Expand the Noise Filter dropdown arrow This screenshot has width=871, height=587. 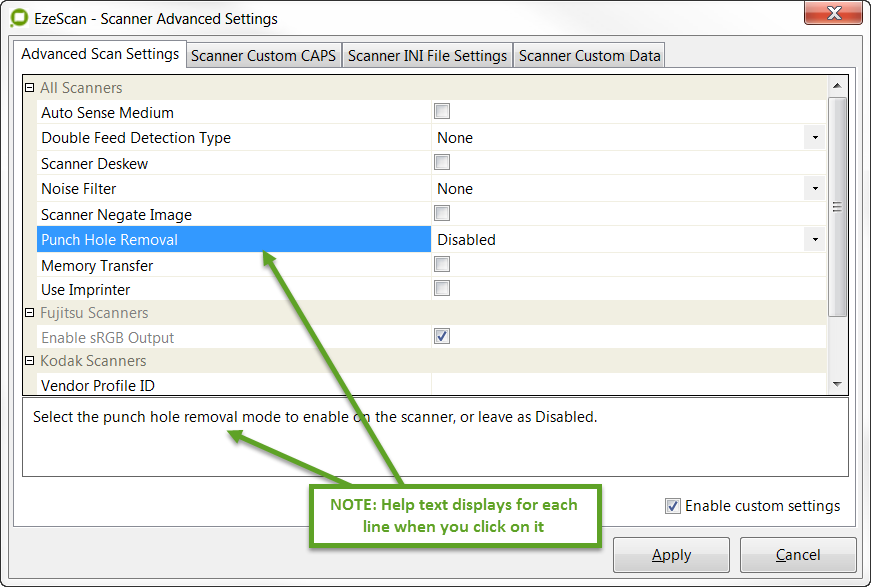coord(815,189)
